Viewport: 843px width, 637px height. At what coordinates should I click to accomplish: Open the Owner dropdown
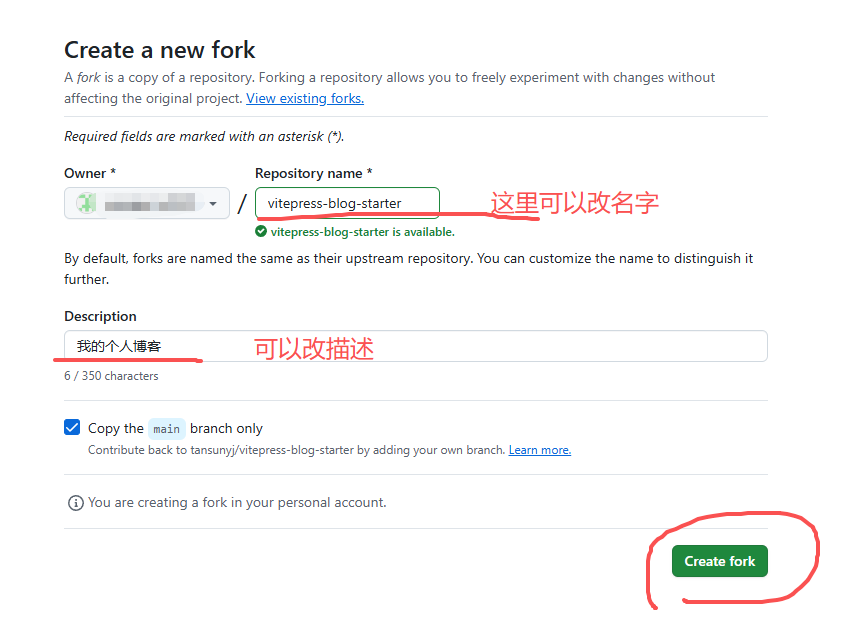pos(147,204)
